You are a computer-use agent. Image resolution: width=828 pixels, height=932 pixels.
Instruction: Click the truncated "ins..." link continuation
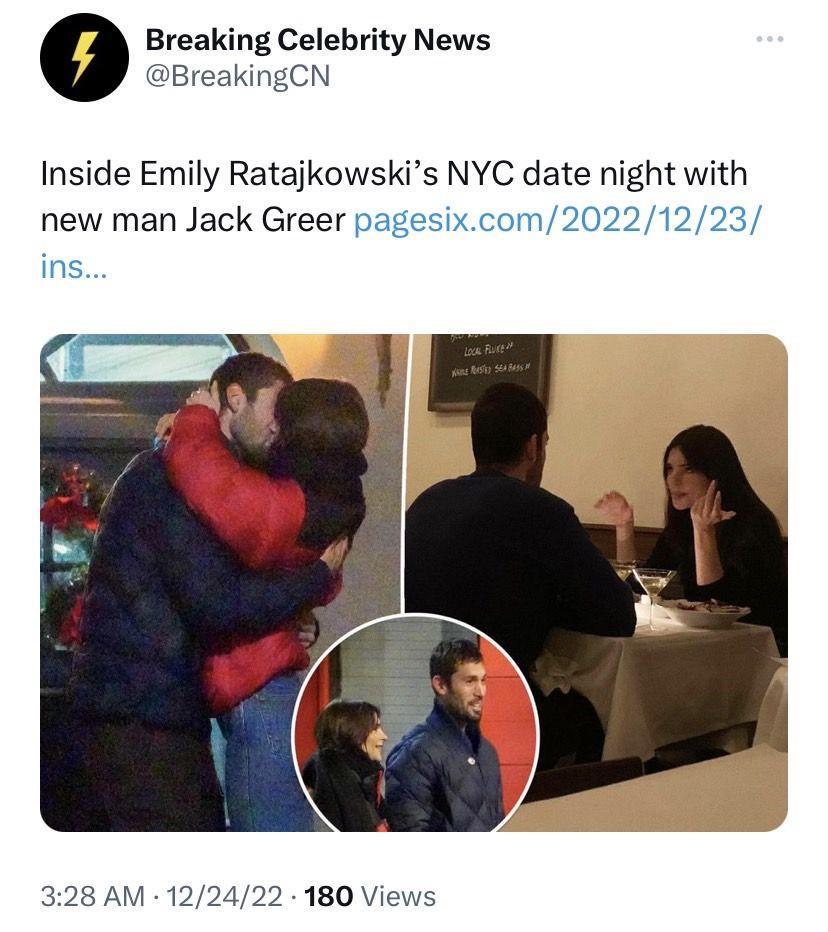click(x=73, y=267)
